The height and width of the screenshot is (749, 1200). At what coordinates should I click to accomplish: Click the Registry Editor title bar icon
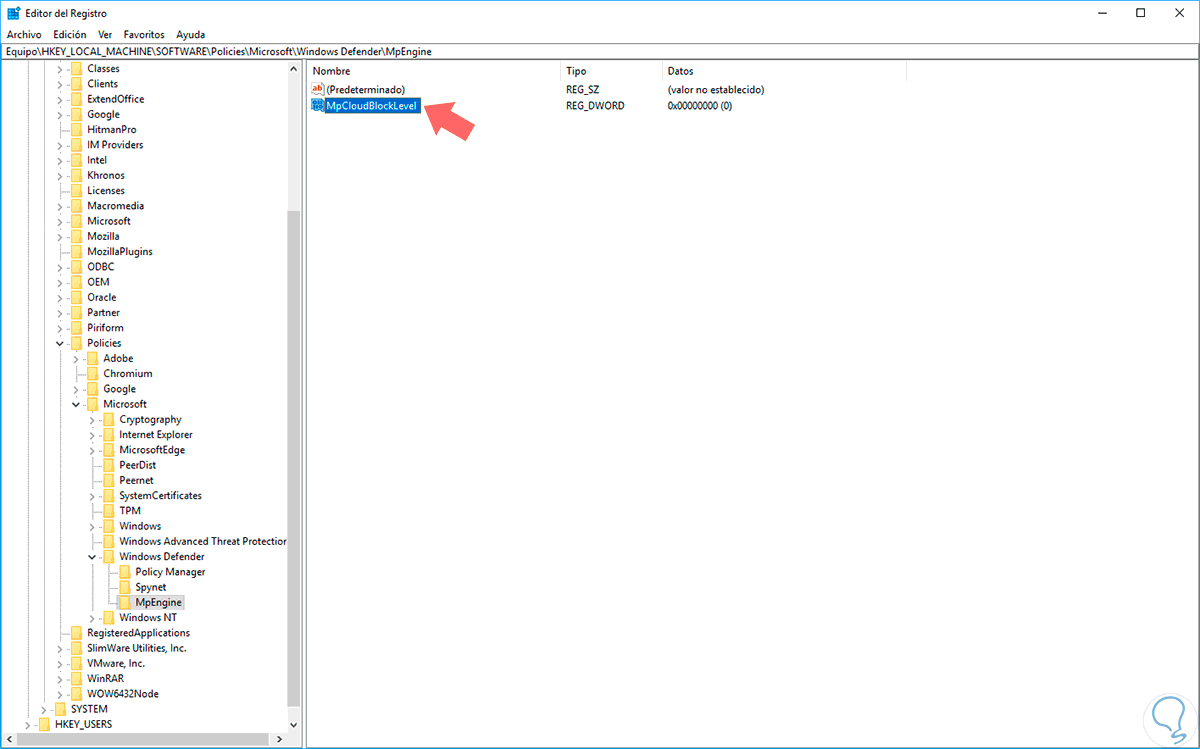point(13,13)
